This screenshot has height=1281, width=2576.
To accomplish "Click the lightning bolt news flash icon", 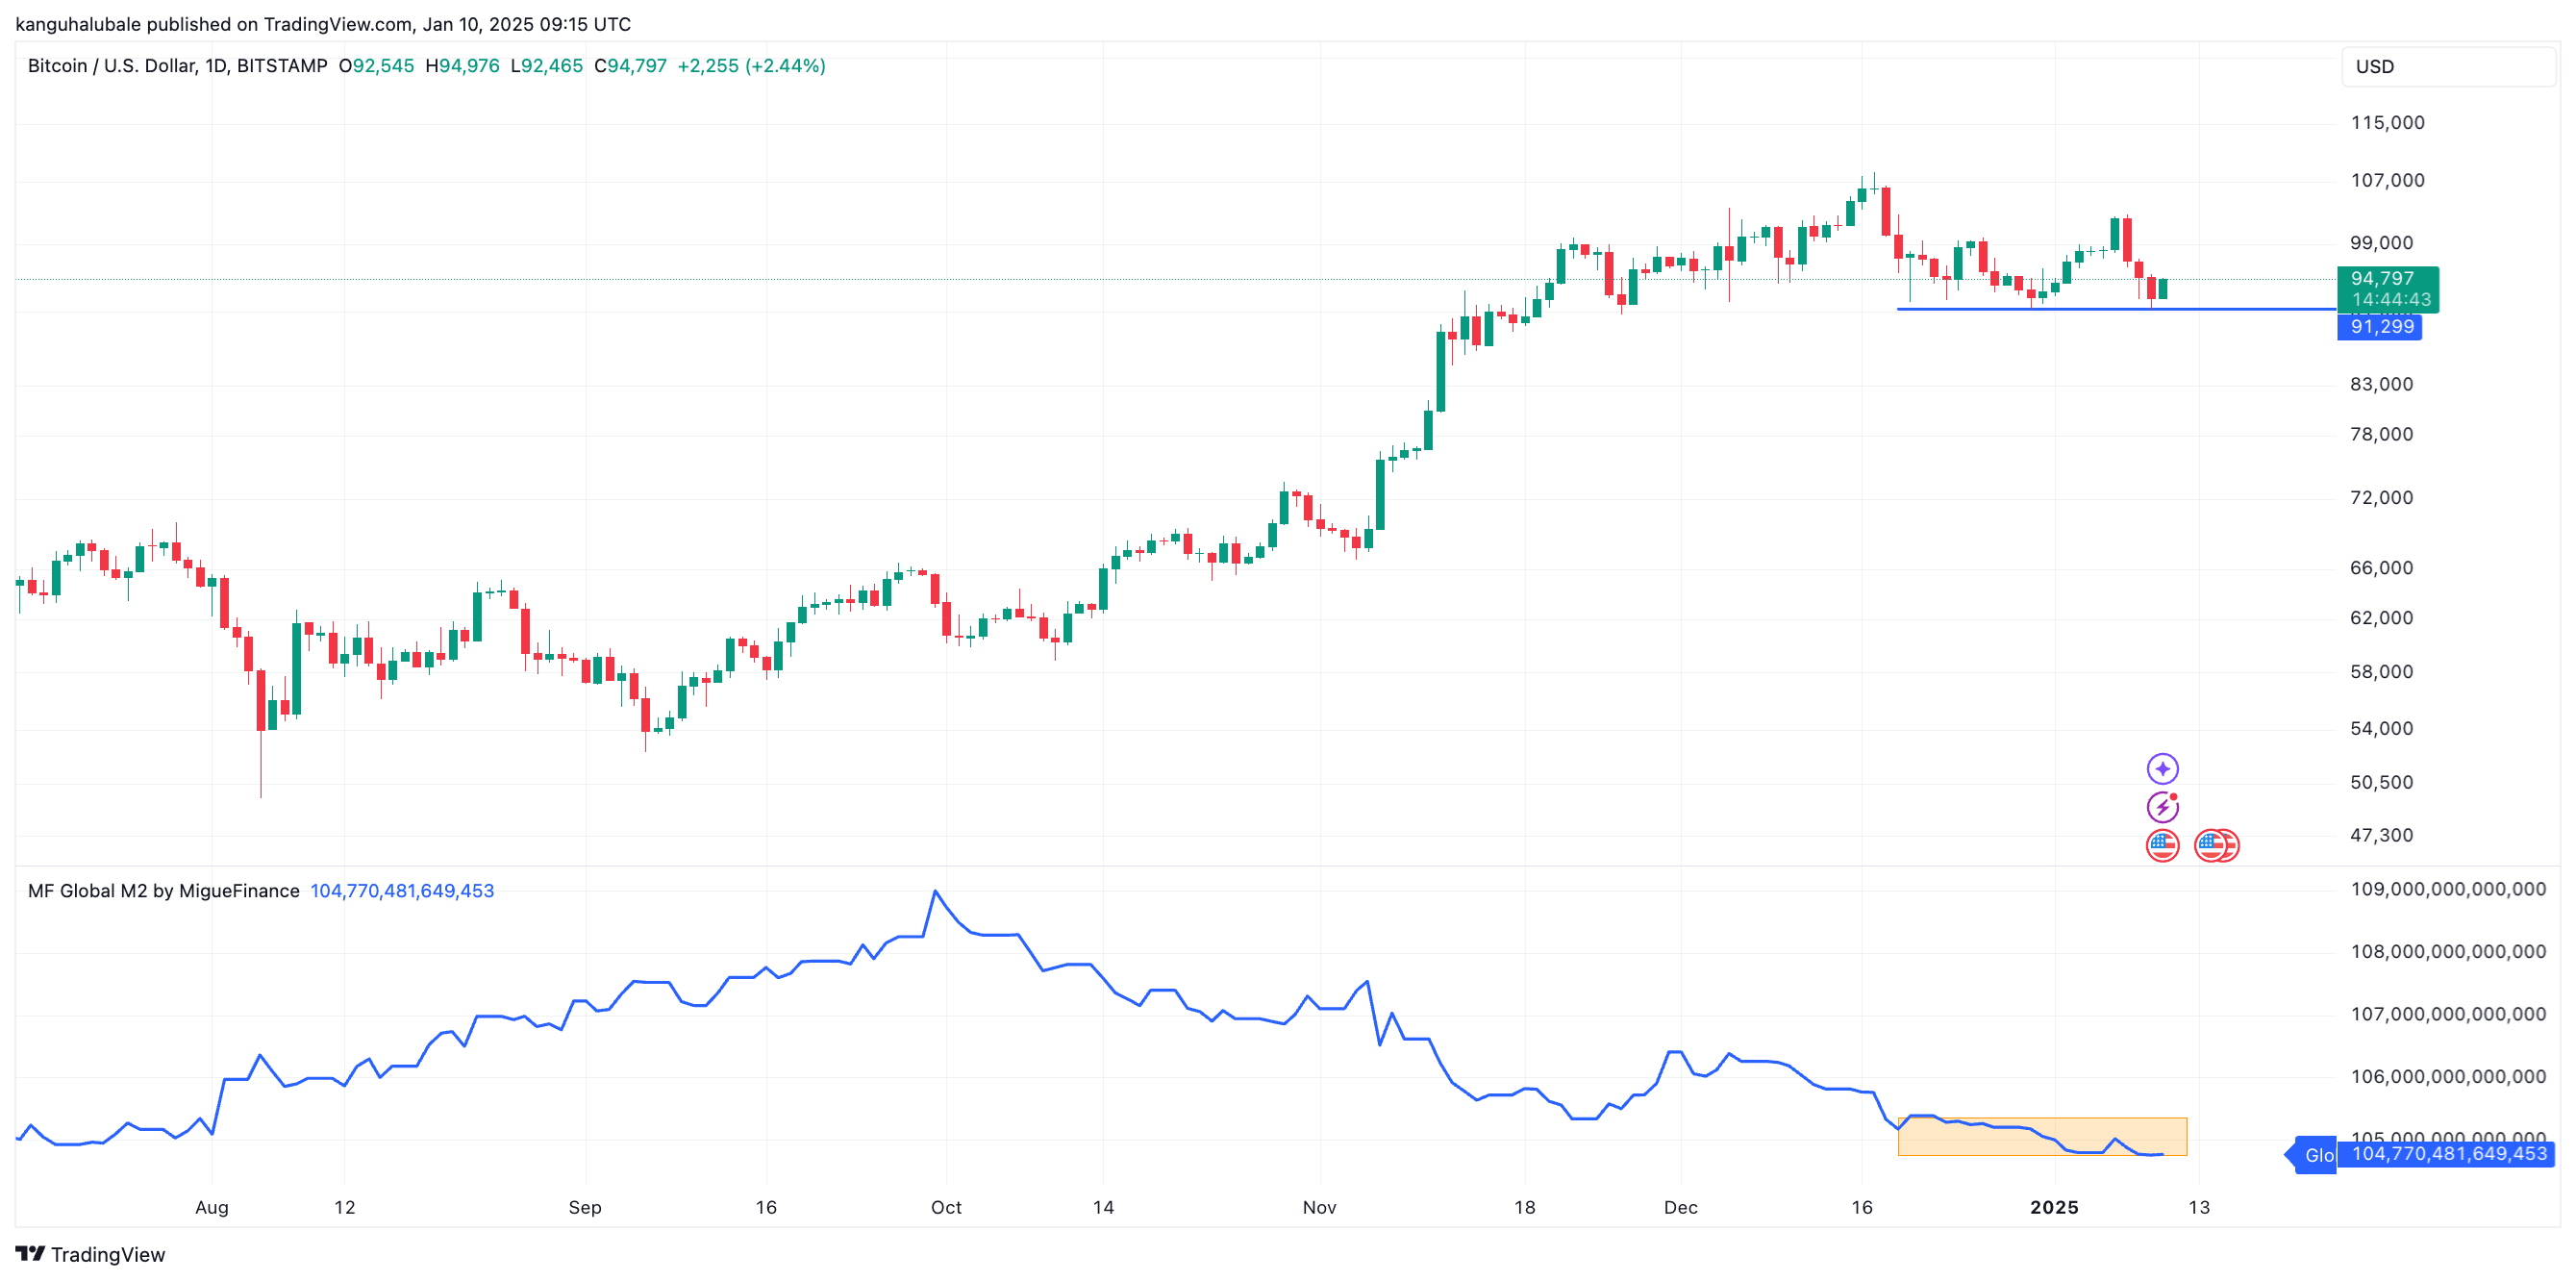I will tap(2162, 806).
